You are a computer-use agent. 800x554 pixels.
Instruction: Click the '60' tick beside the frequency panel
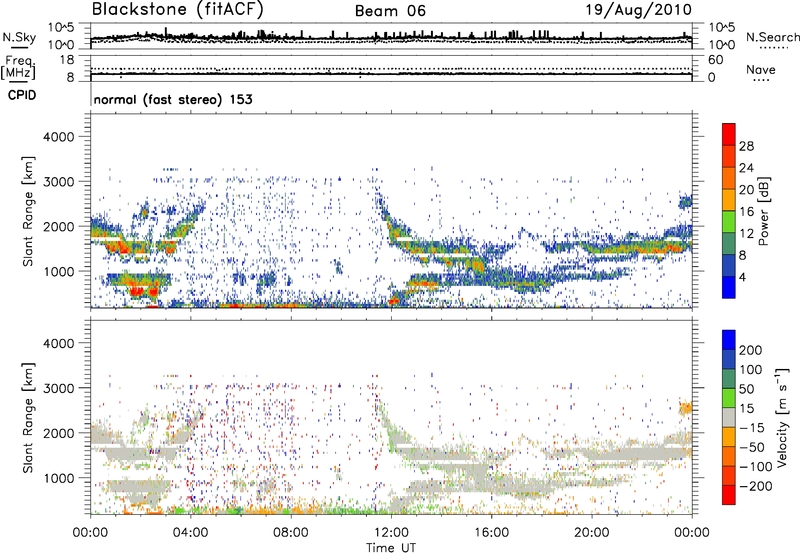pos(715,60)
